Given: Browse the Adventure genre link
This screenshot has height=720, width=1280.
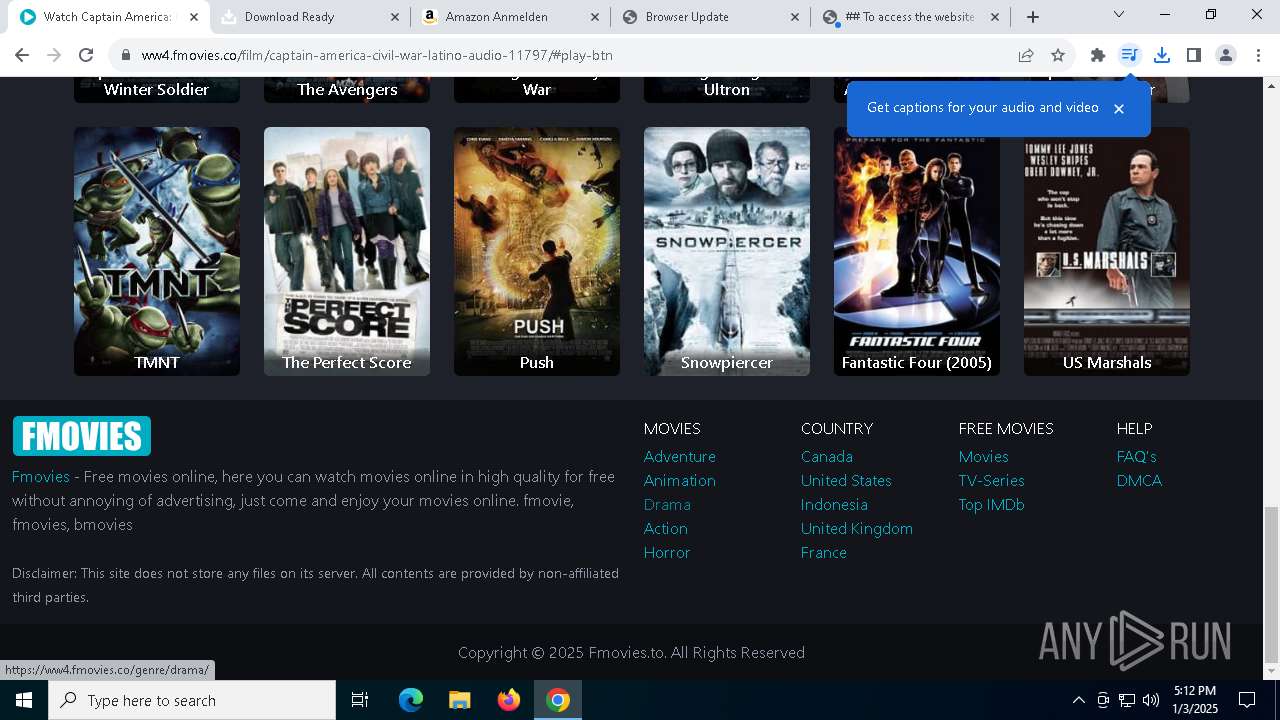Looking at the screenshot, I should (x=680, y=456).
